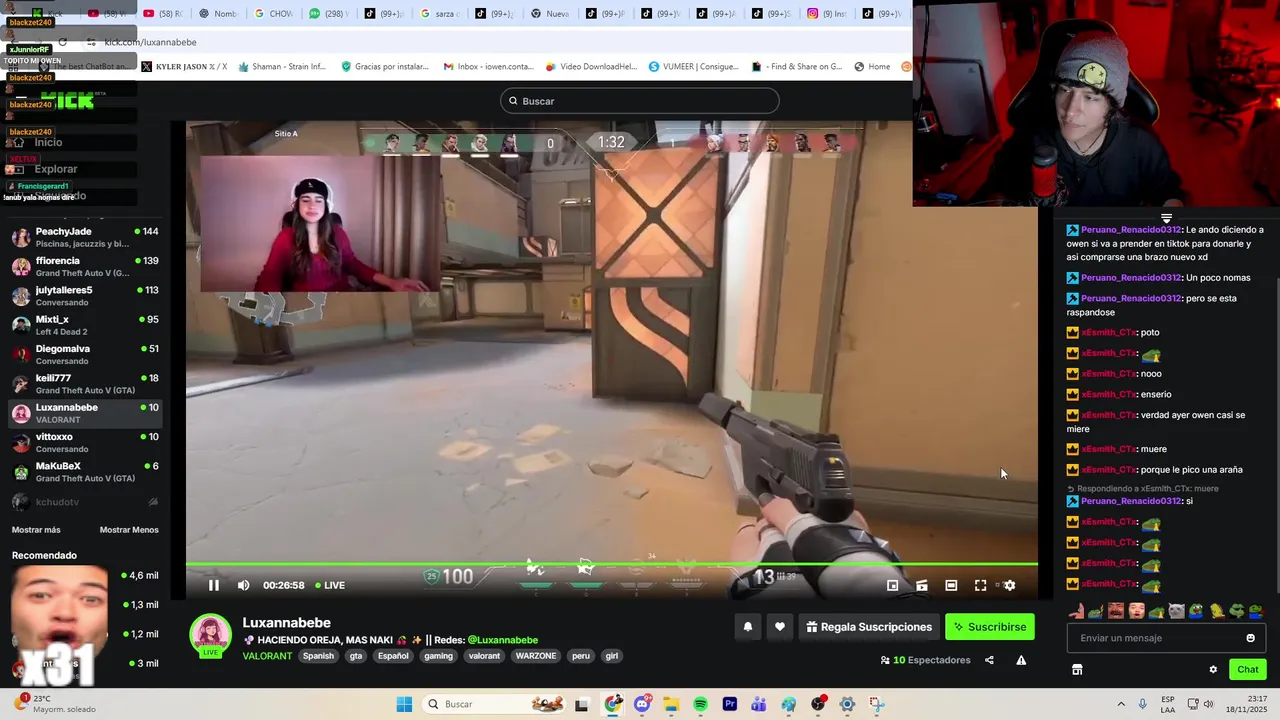Screen dimensions: 1280x720
Task: Open Diegomalva channel in sidebar
Action: pos(85,354)
